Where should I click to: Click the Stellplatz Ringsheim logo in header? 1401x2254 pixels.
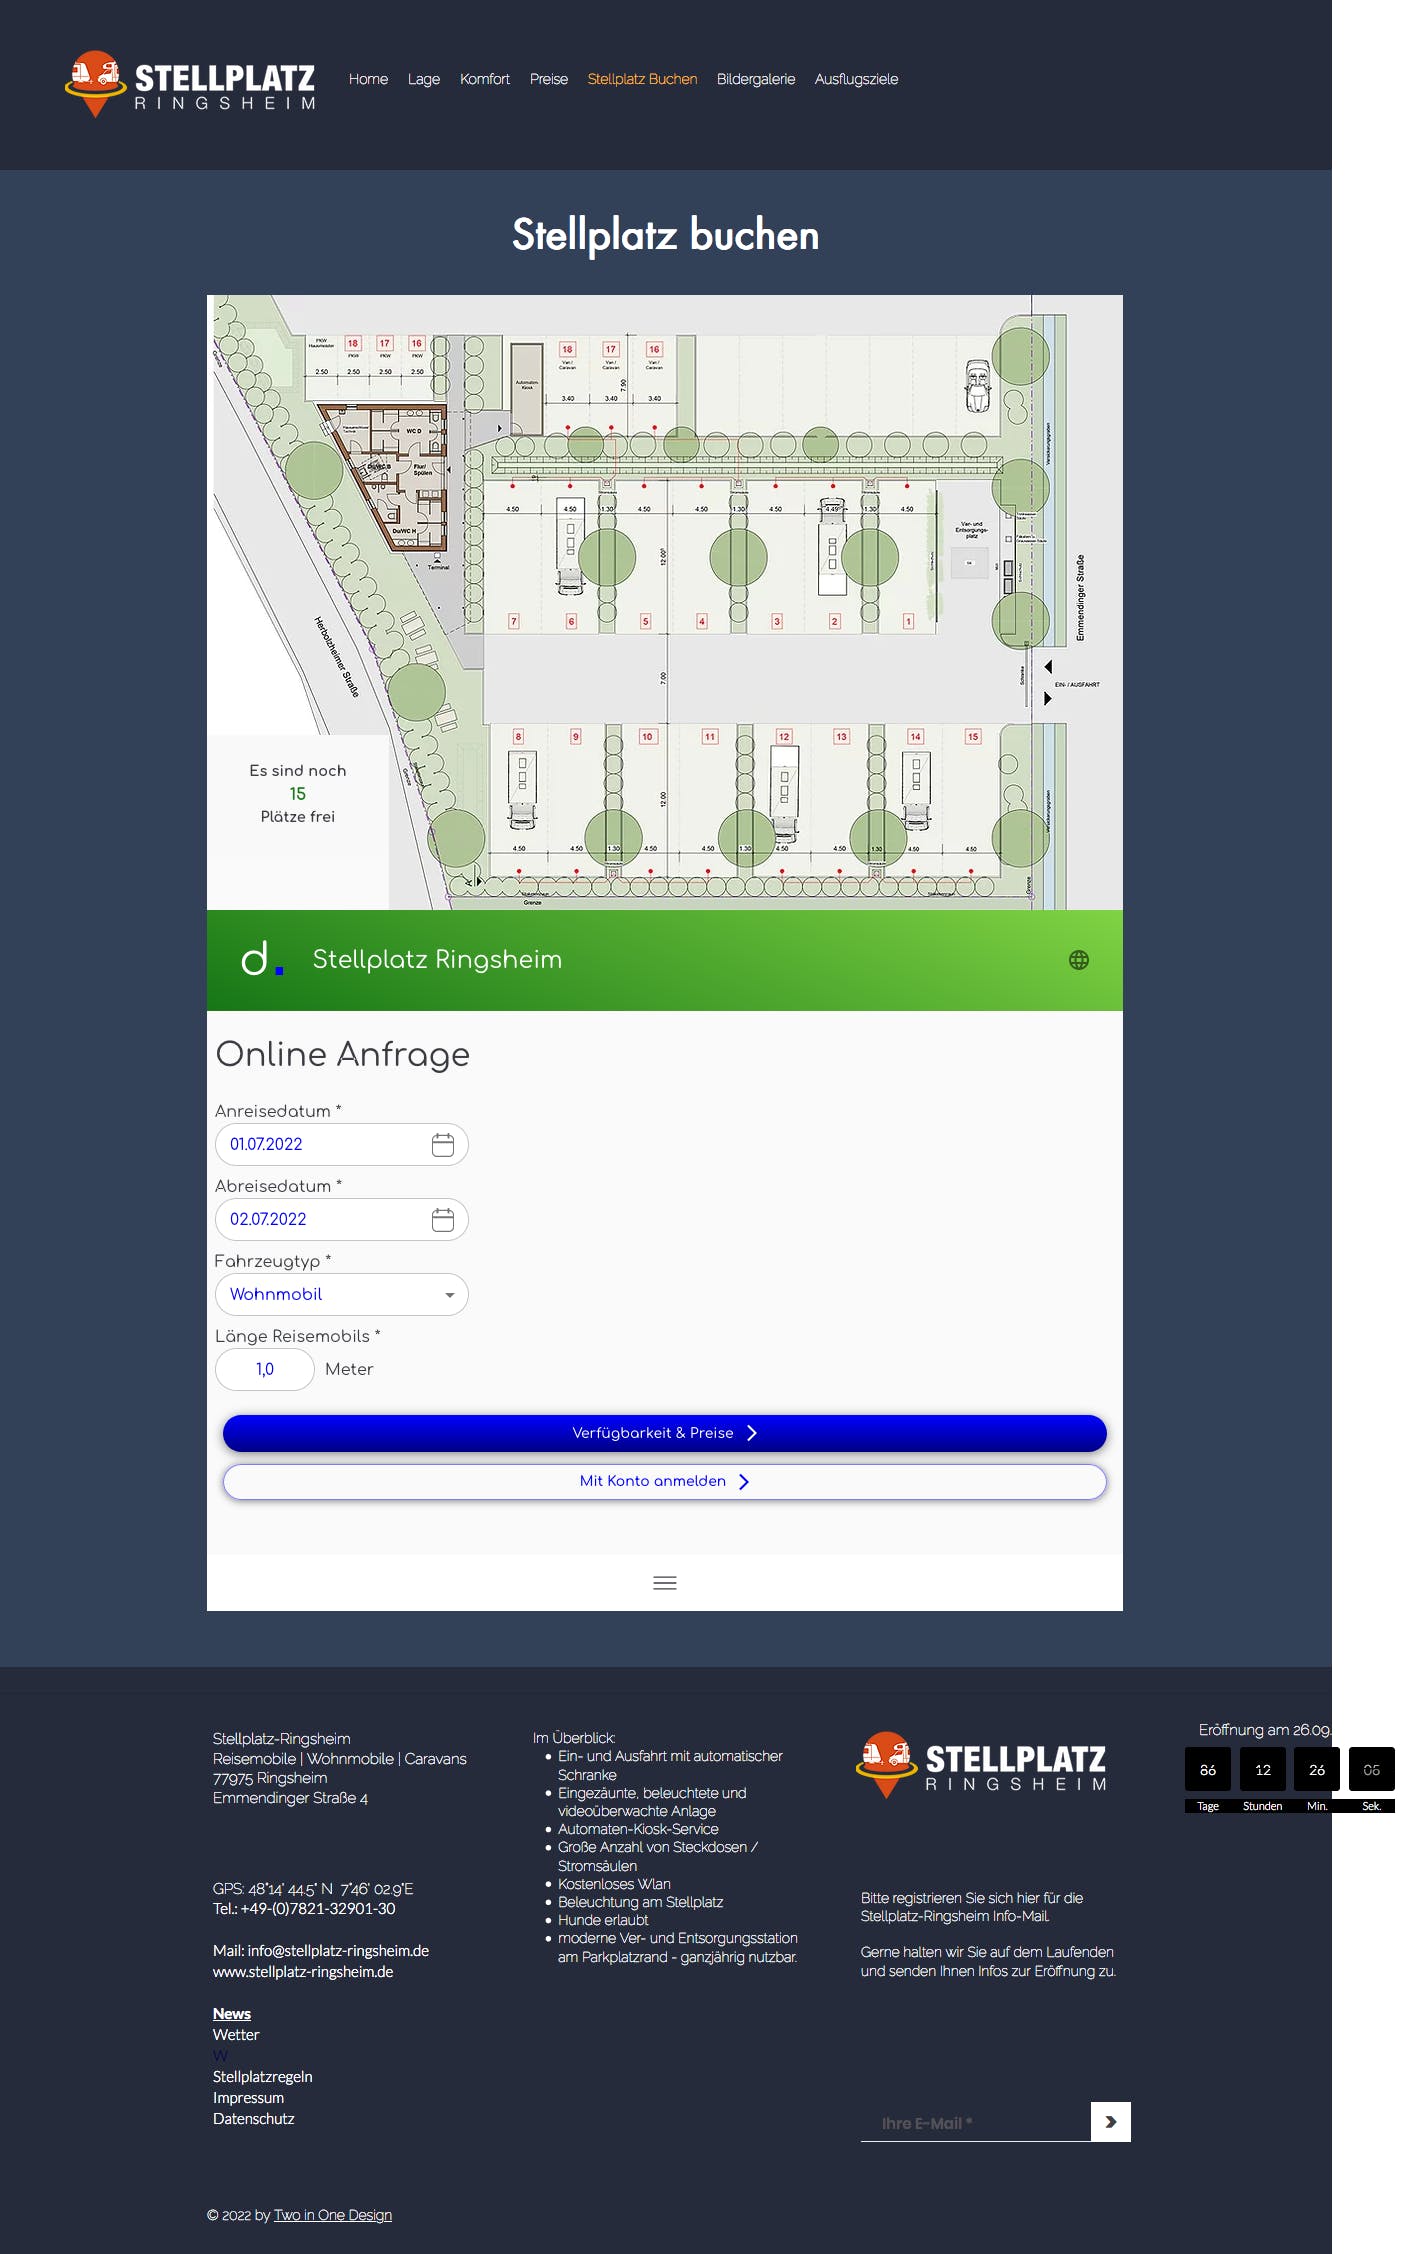pyautogui.click(x=191, y=83)
